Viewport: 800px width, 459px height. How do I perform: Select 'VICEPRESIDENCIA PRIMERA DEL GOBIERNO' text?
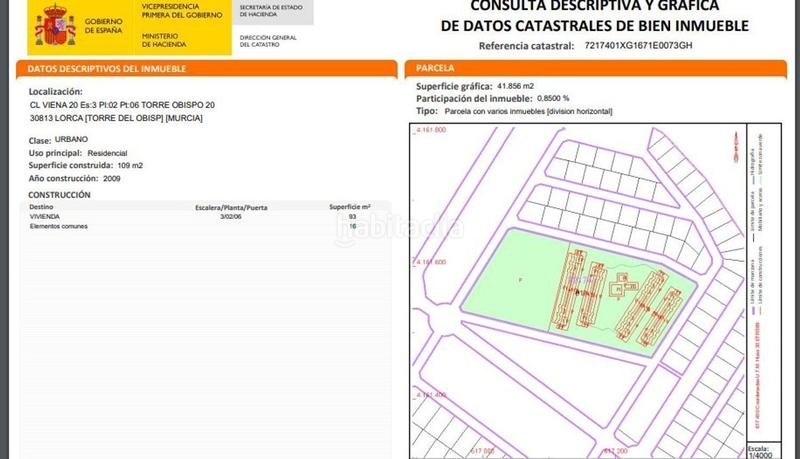coord(182,11)
